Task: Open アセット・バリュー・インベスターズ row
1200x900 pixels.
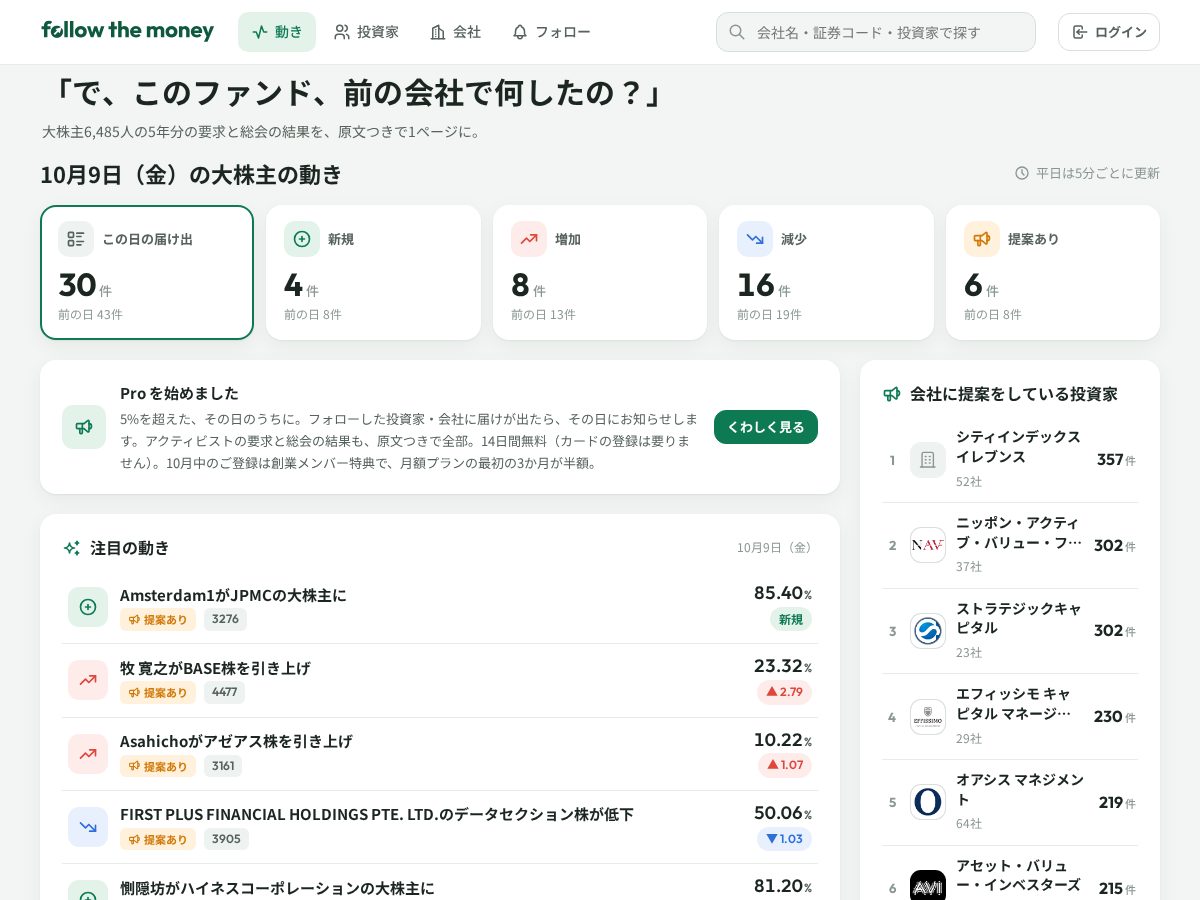Action: point(1010,873)
